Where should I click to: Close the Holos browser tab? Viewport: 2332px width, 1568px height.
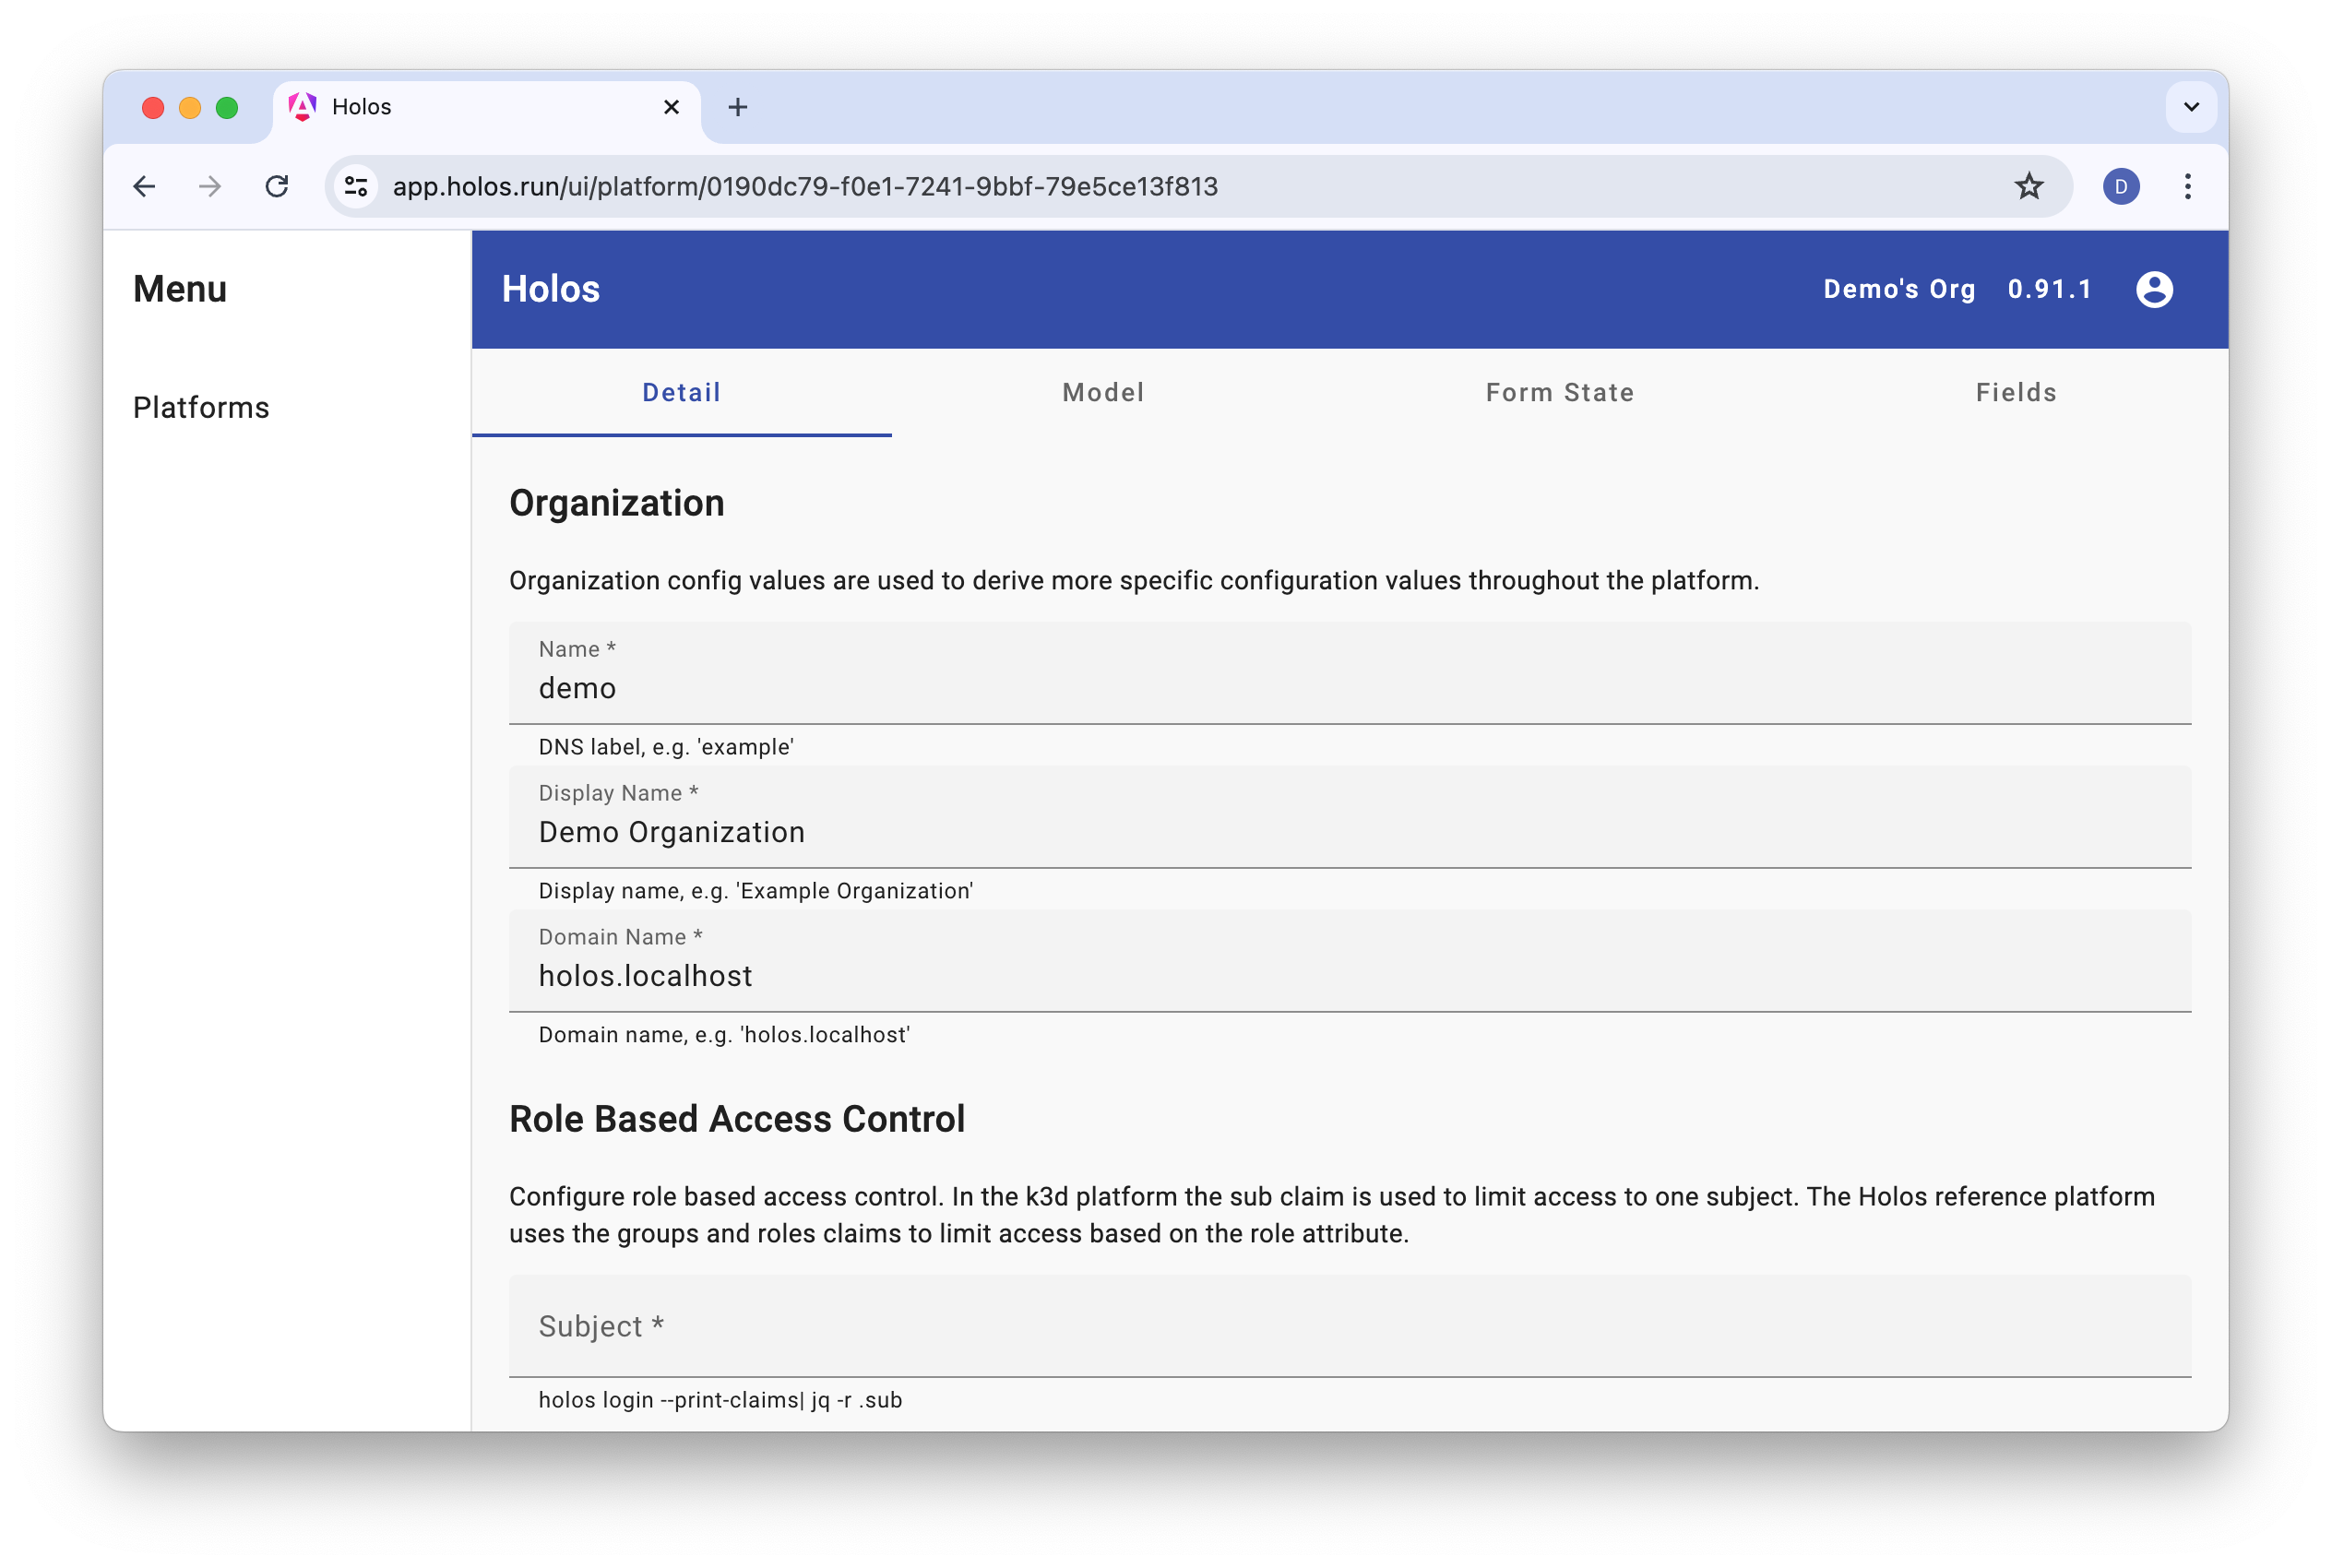(x=671, y=107)
